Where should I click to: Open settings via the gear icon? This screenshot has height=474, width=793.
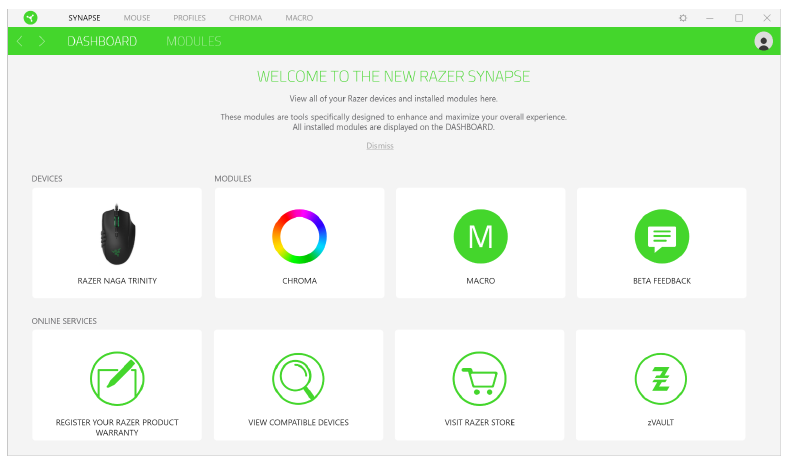coord(683,18)
